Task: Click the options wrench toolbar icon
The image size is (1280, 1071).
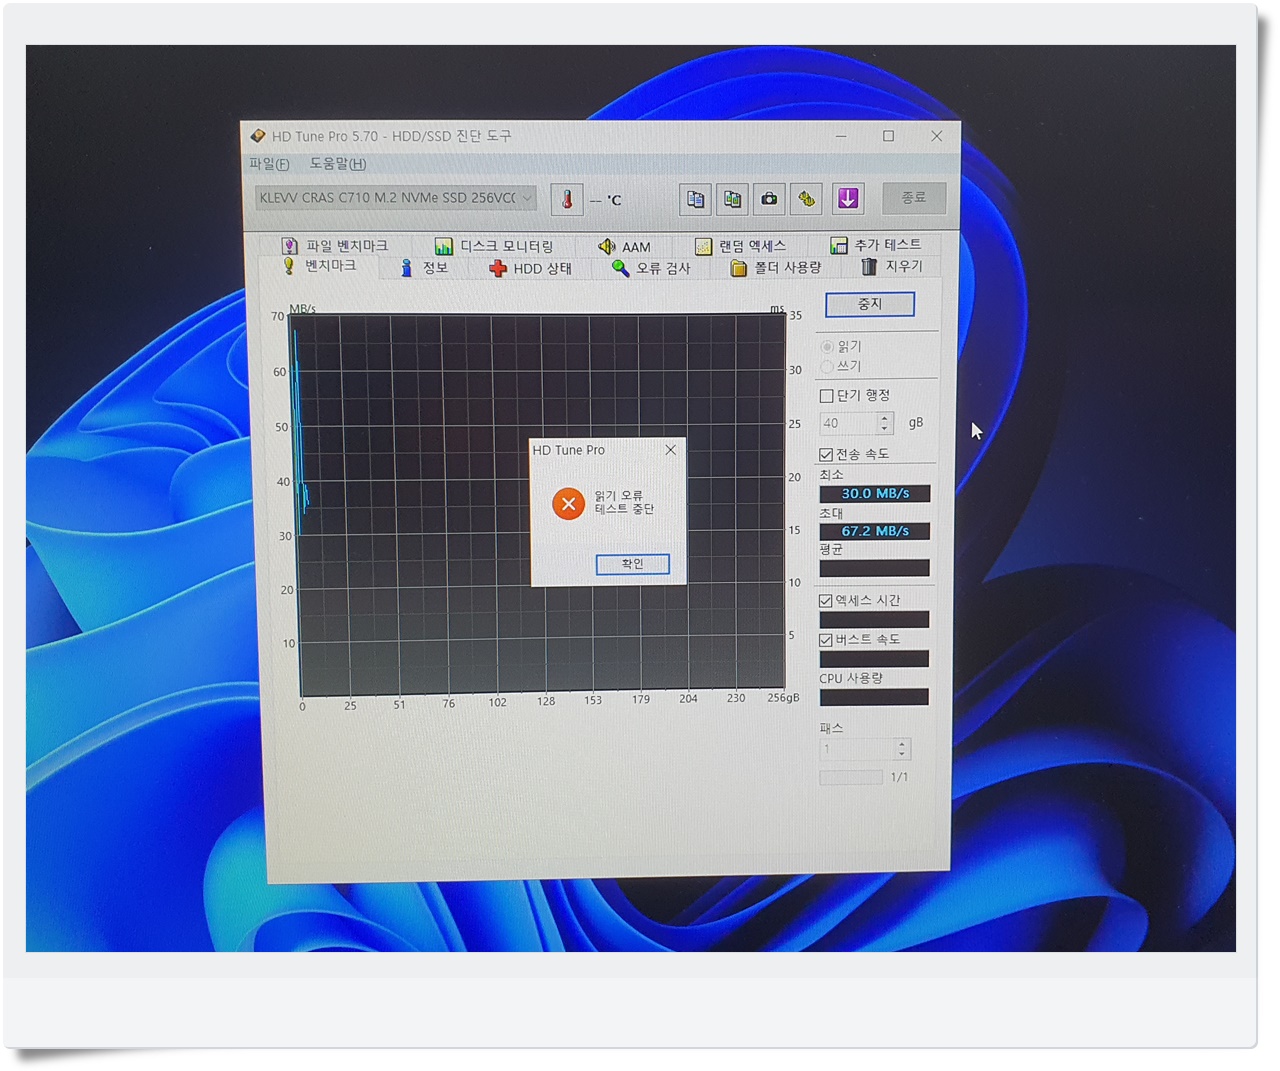Action: [806, 199]
